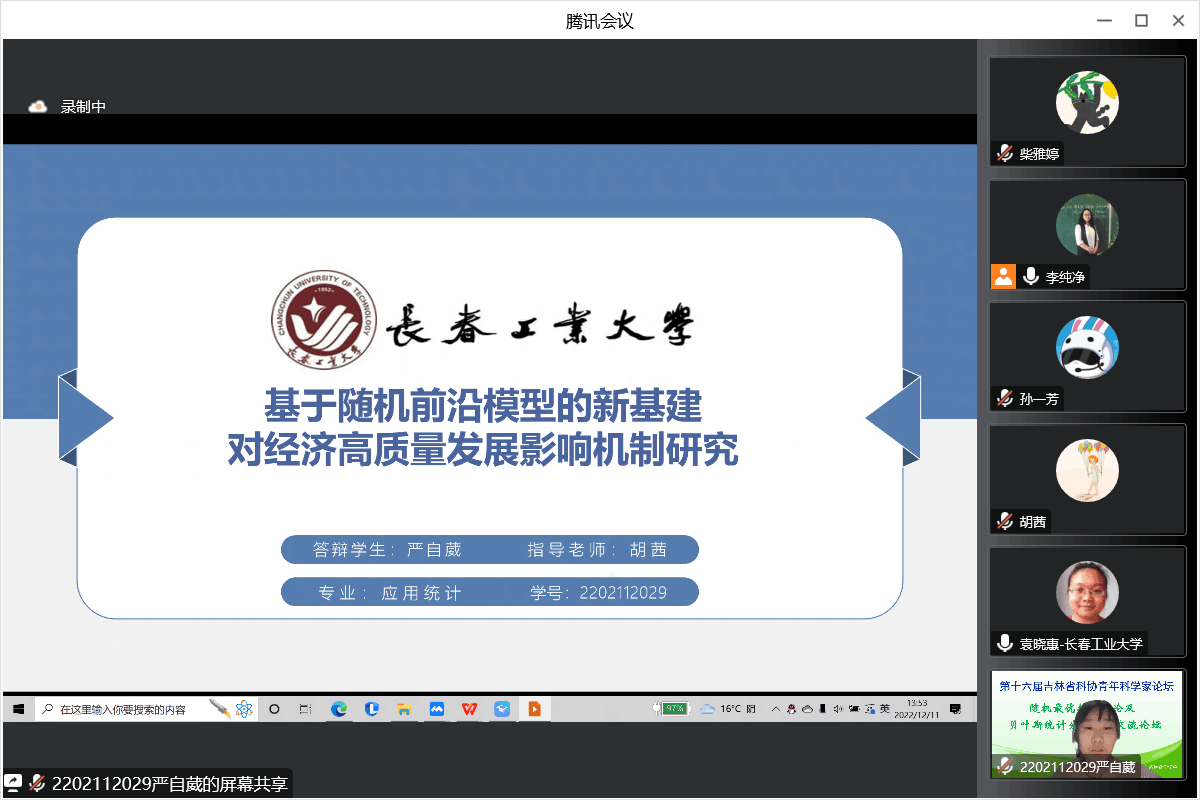Click the active microphone icon beside 袁晓惠-长春工业大学

pyautogui.click(x=1004, y=643)
